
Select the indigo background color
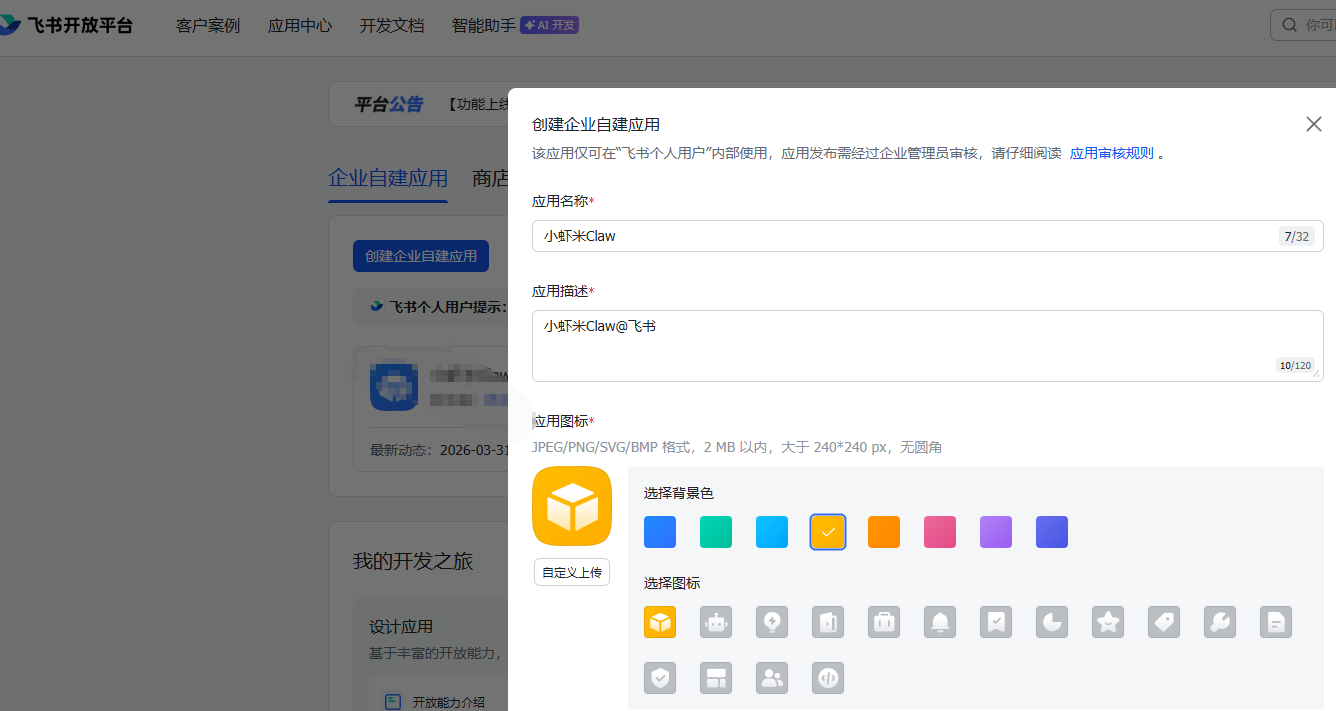1052,532
